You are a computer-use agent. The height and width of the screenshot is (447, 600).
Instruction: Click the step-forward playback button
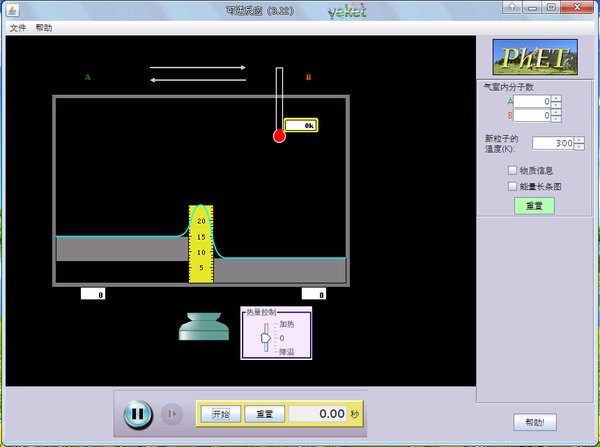pyautogui.click(x=172, y=414)
